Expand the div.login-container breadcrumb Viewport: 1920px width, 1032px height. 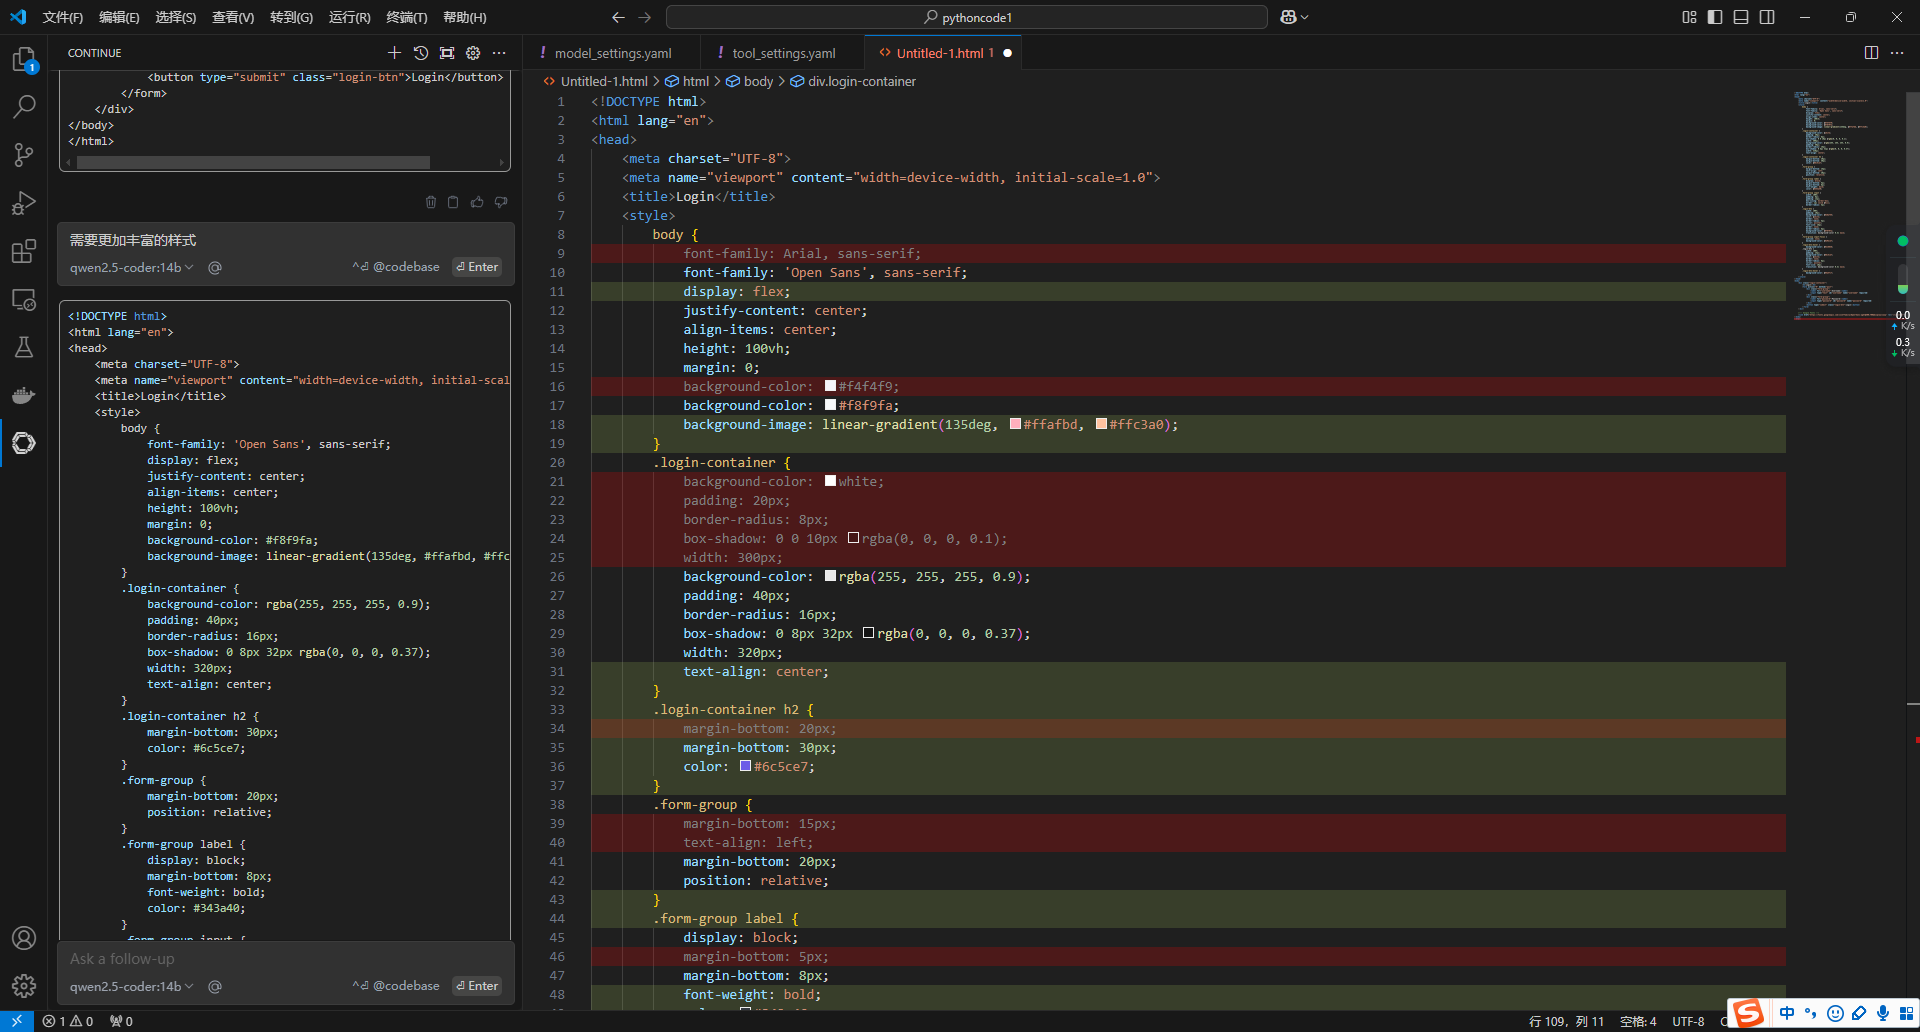click(x=853, y=81)
